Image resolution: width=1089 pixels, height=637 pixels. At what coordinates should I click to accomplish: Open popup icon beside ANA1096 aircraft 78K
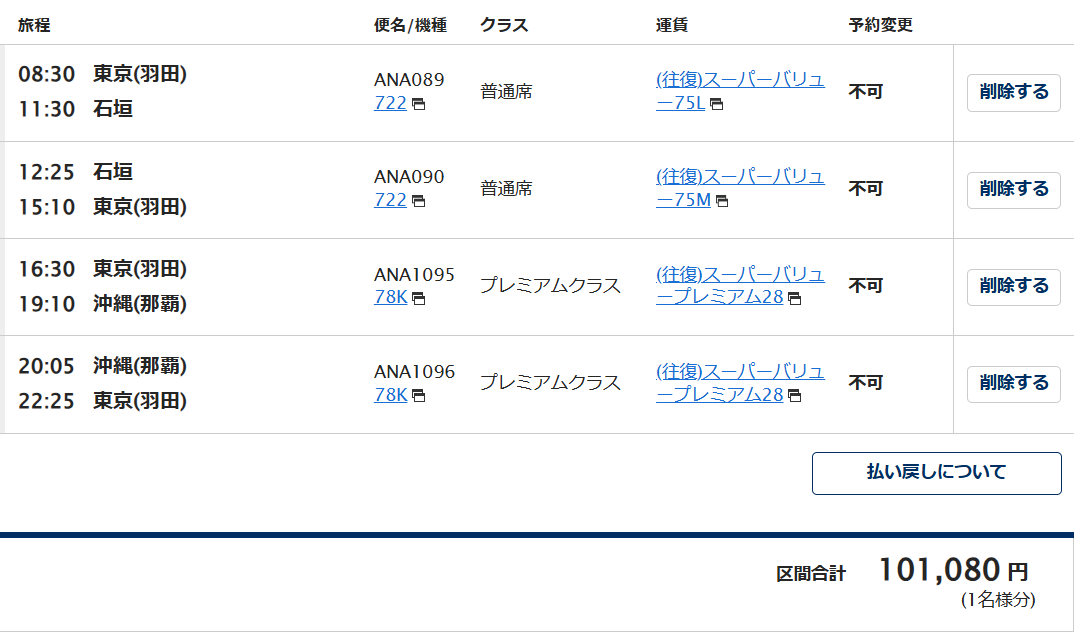(418, 395)
